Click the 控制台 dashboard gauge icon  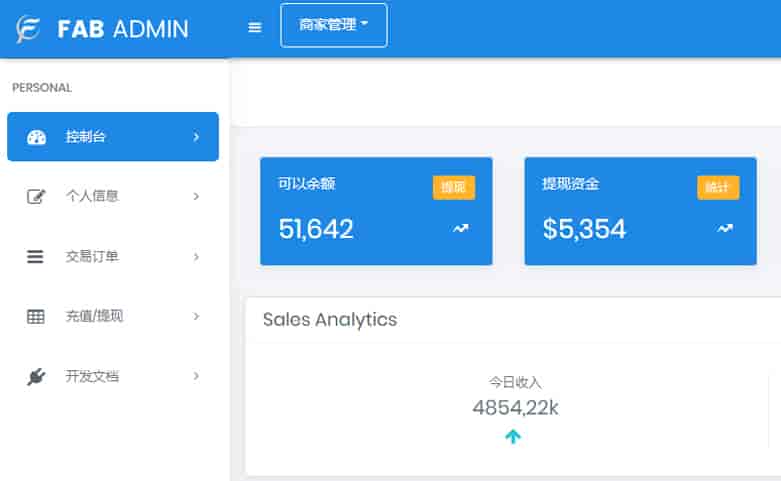coord(36,137)
